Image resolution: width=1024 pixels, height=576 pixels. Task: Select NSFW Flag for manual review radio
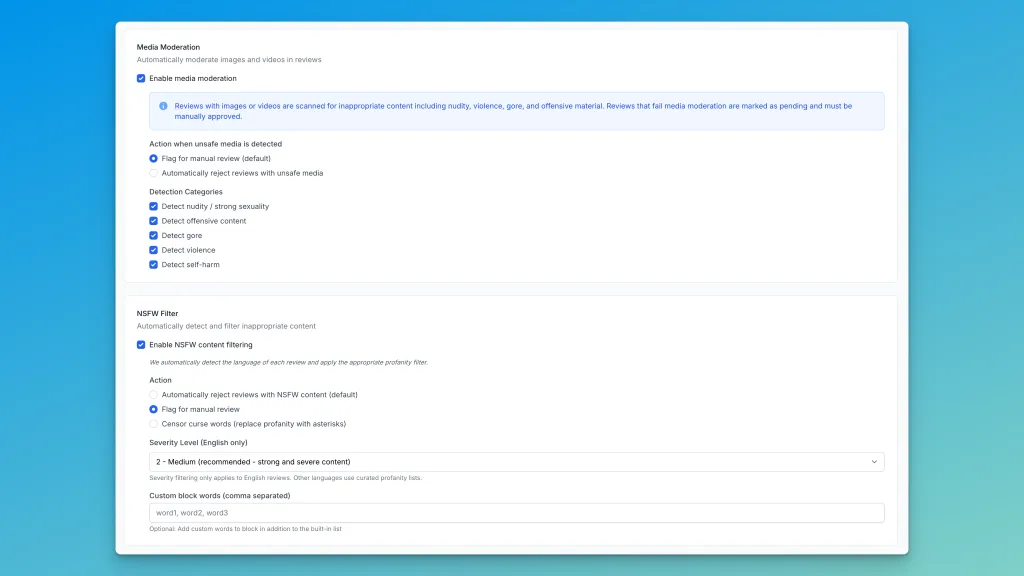point(153,409)
